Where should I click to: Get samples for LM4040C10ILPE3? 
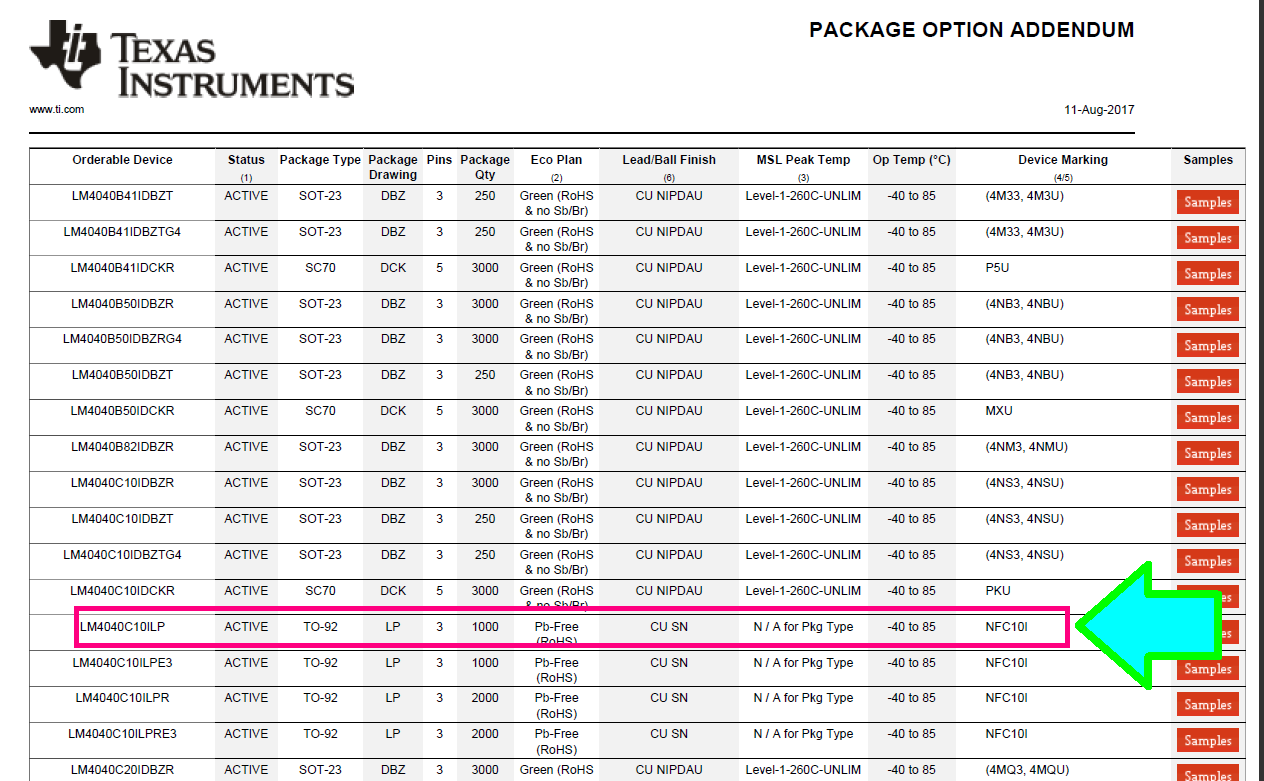[x=1208, y=669]
